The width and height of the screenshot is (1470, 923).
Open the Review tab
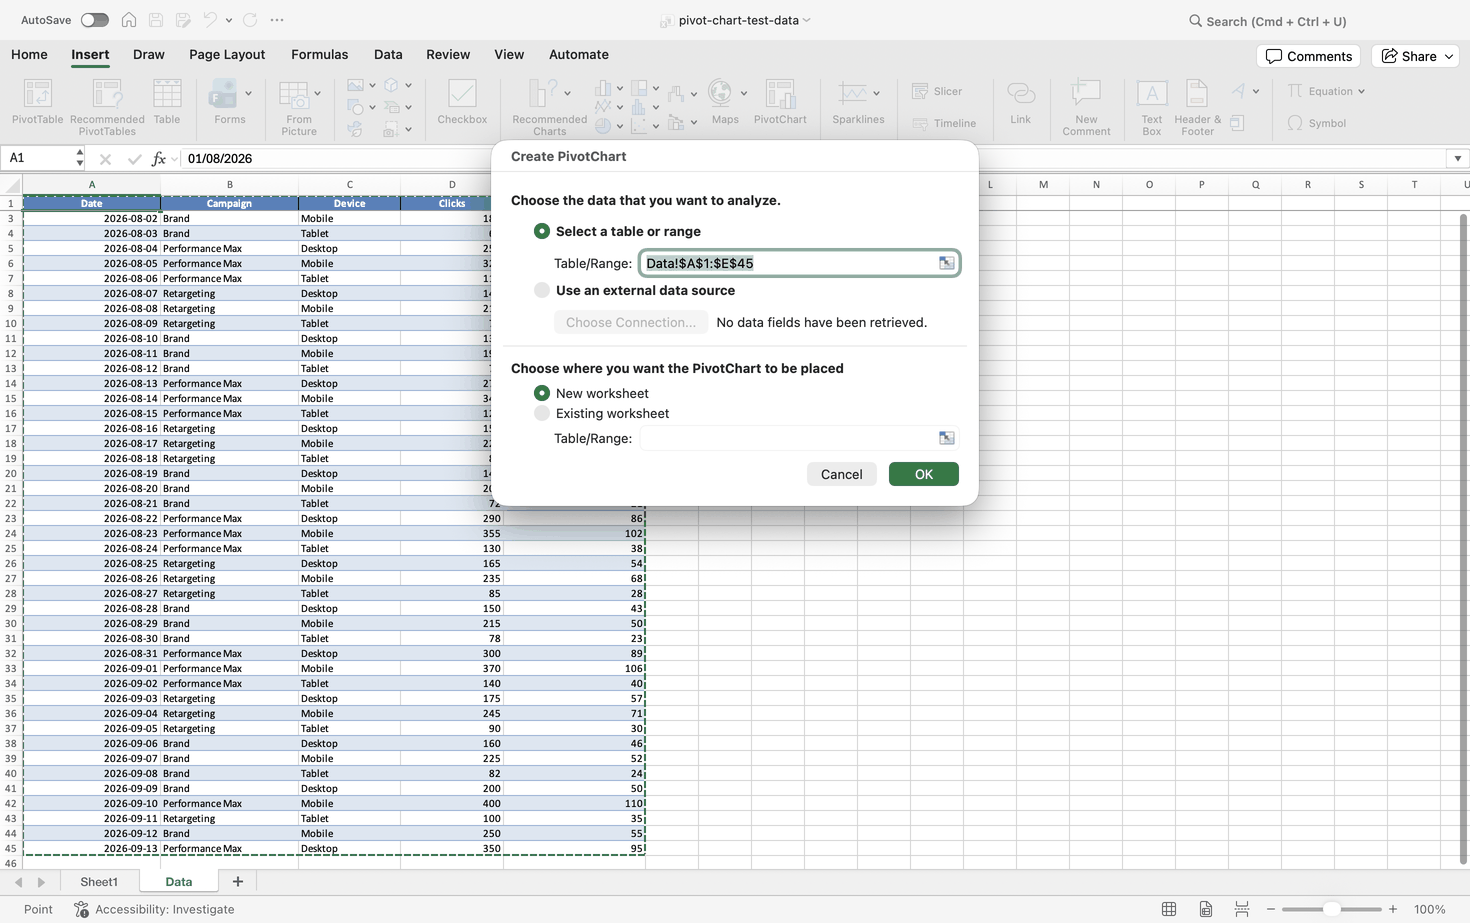[x=448, y=55]
